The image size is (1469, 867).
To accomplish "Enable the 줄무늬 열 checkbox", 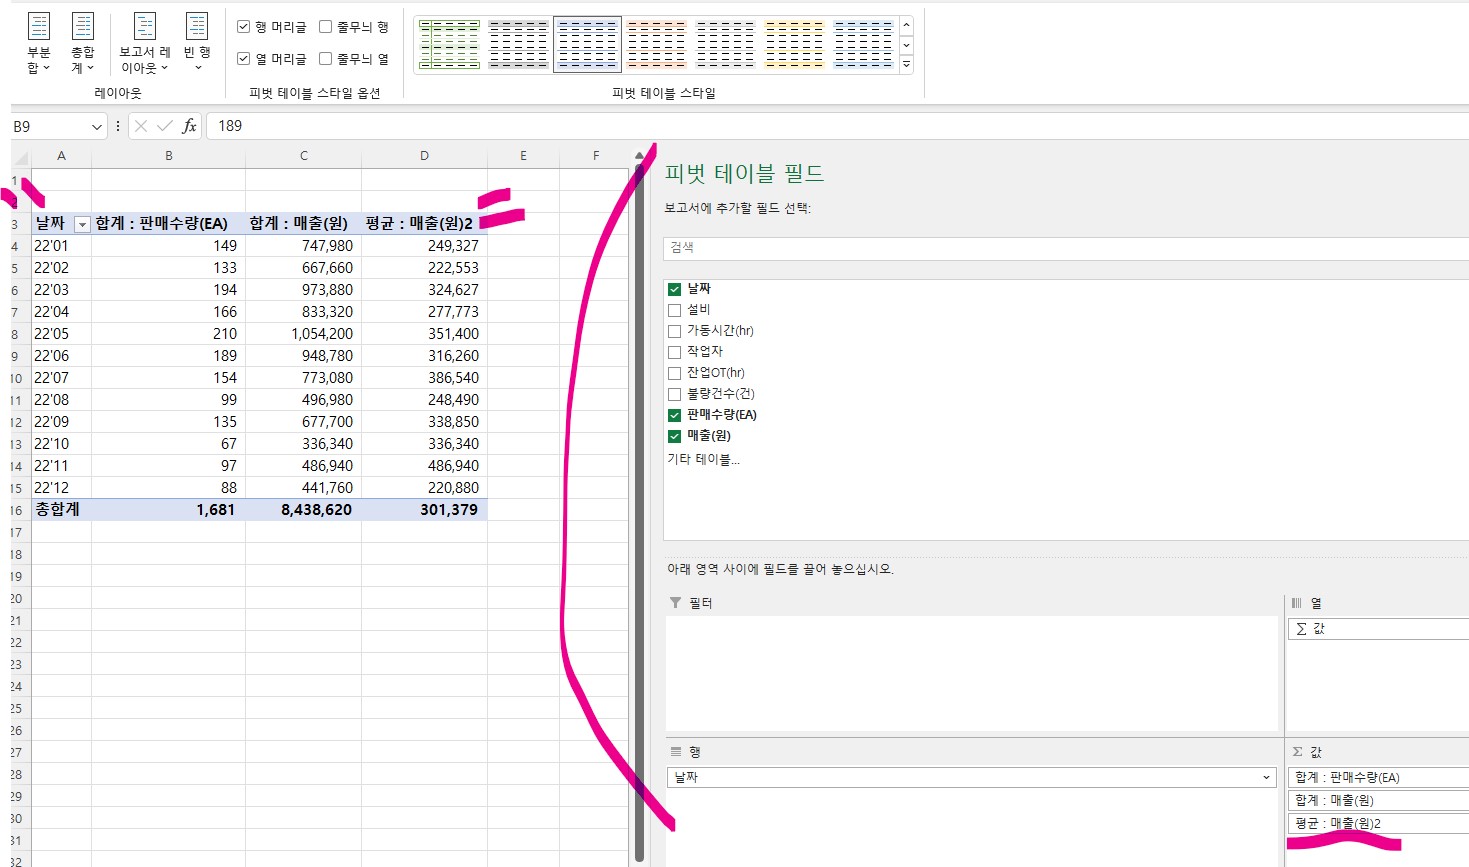I will tap(325, 59).
